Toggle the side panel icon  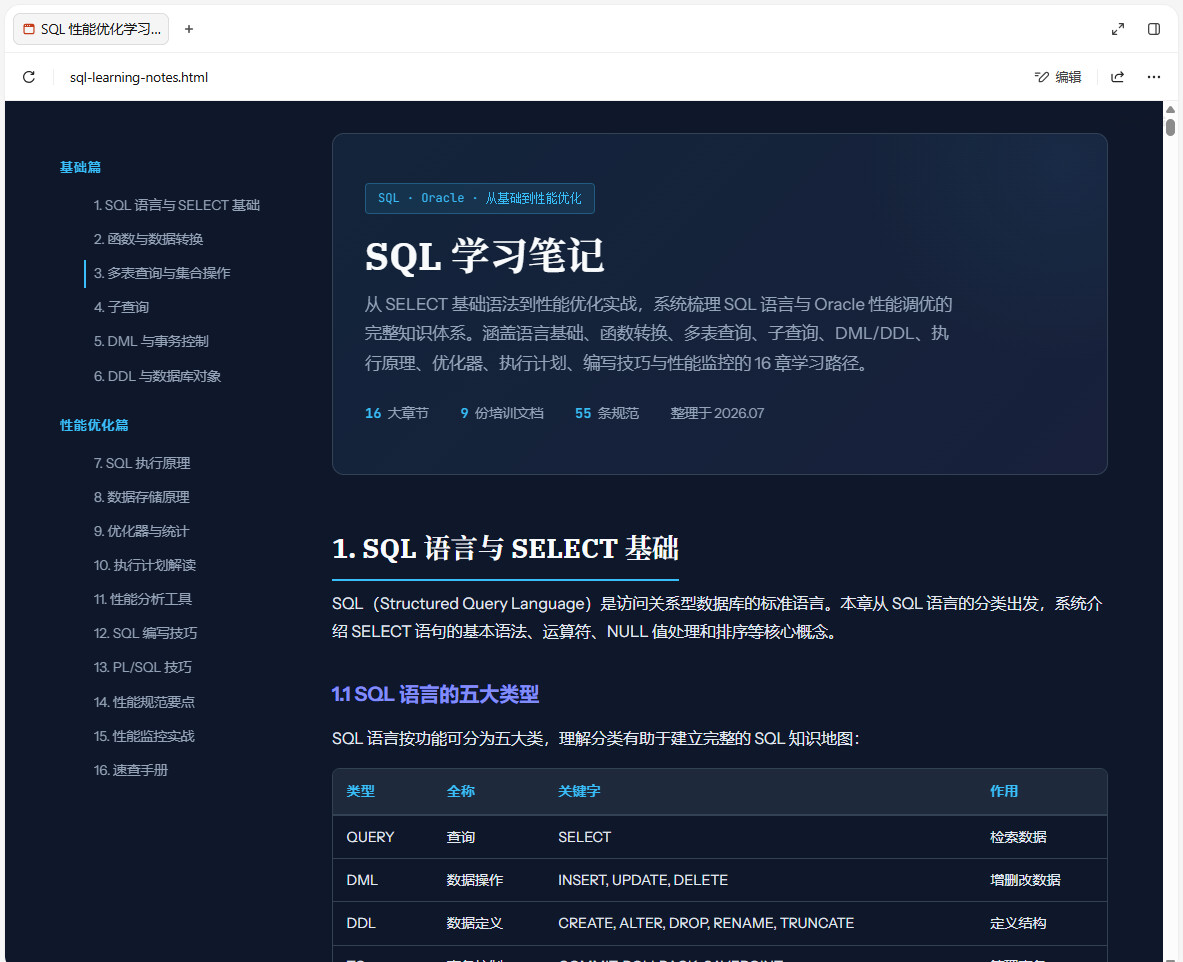pyautogui.click(x=1154, y=29)
